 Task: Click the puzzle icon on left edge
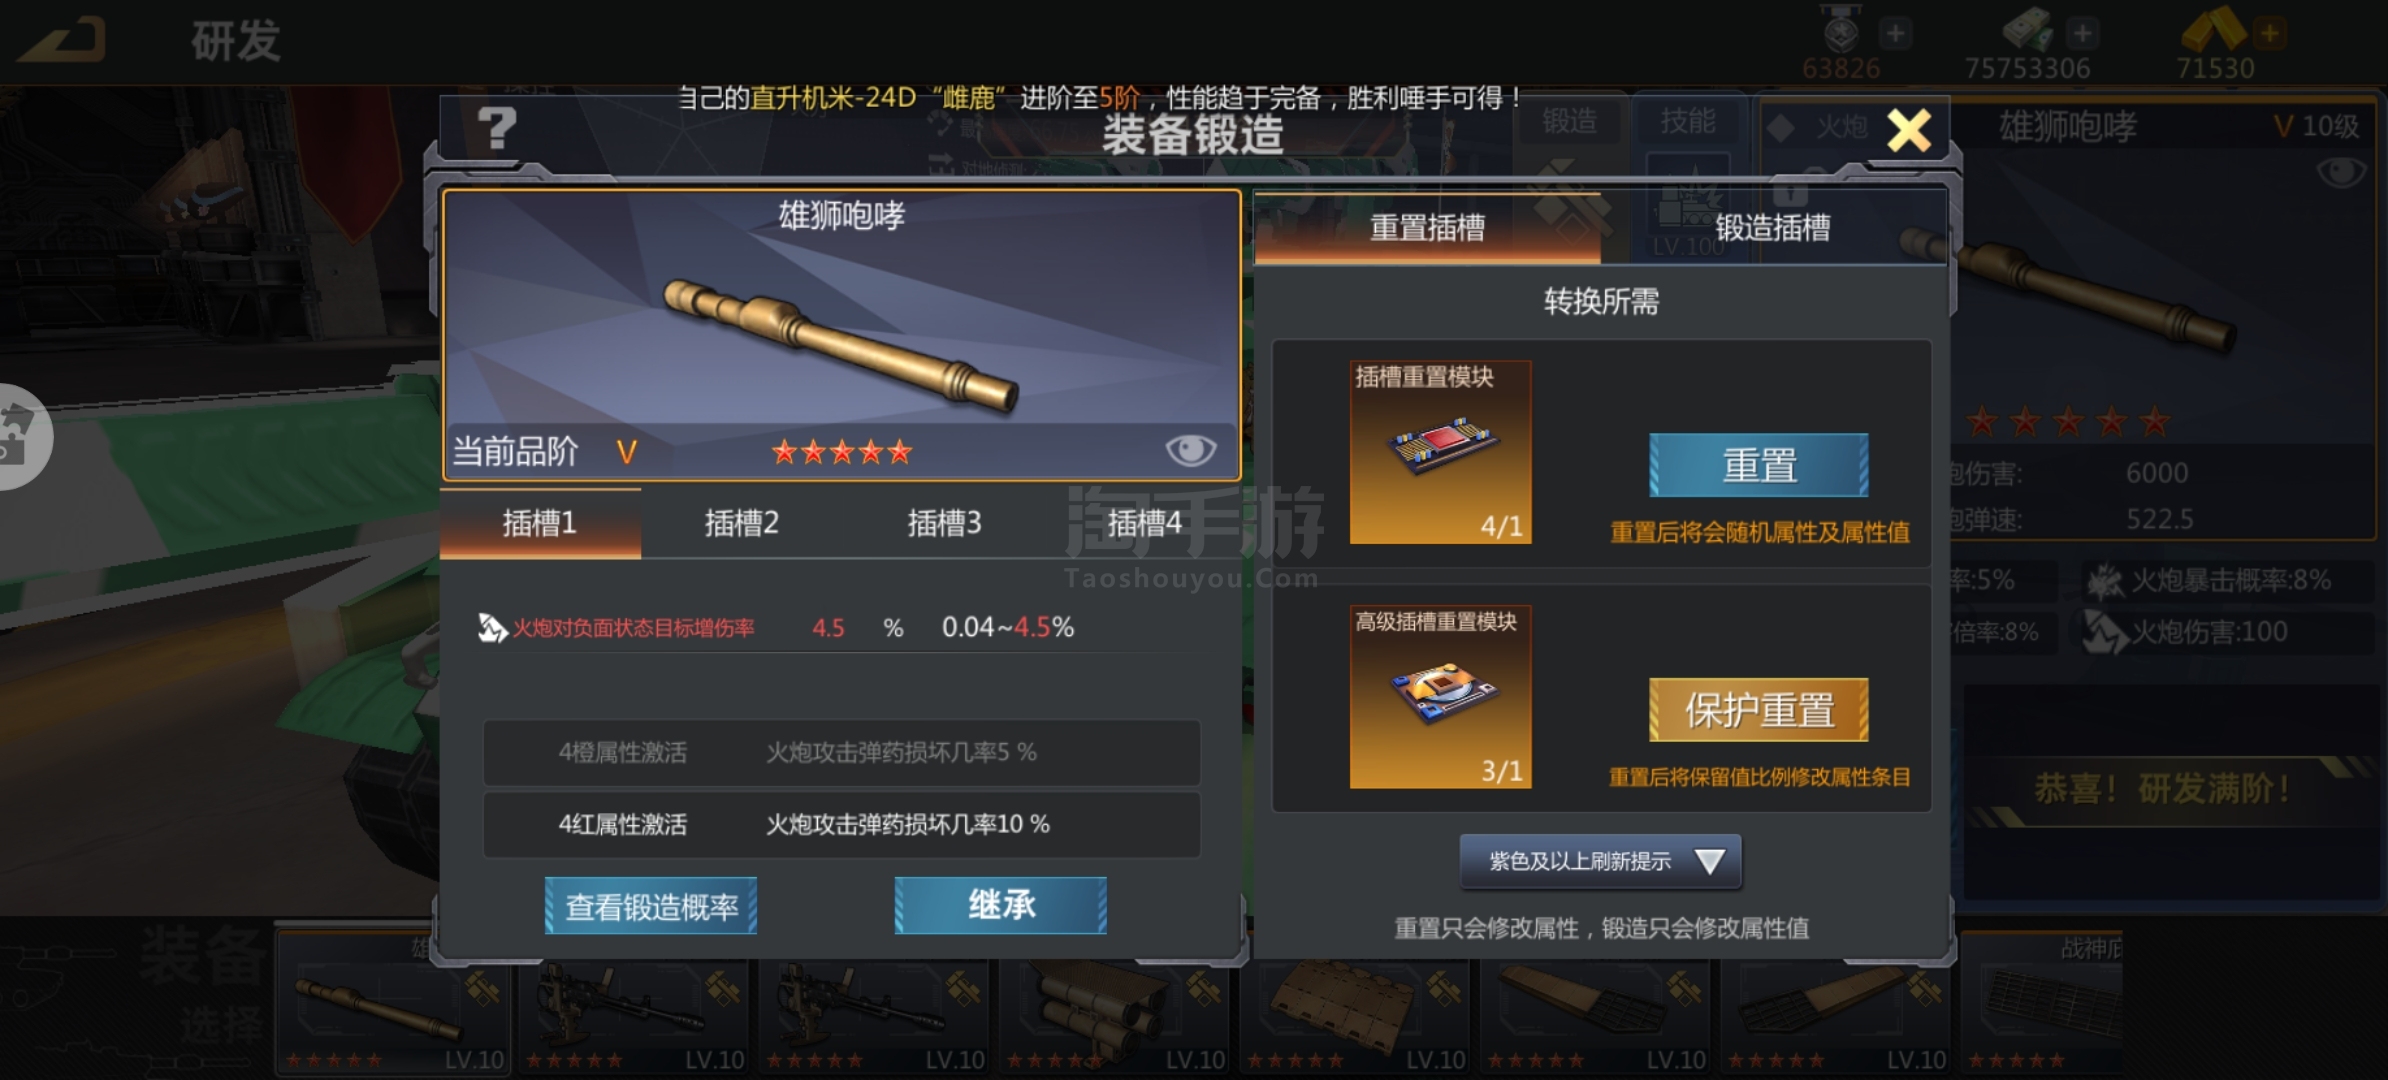[20, 437]
